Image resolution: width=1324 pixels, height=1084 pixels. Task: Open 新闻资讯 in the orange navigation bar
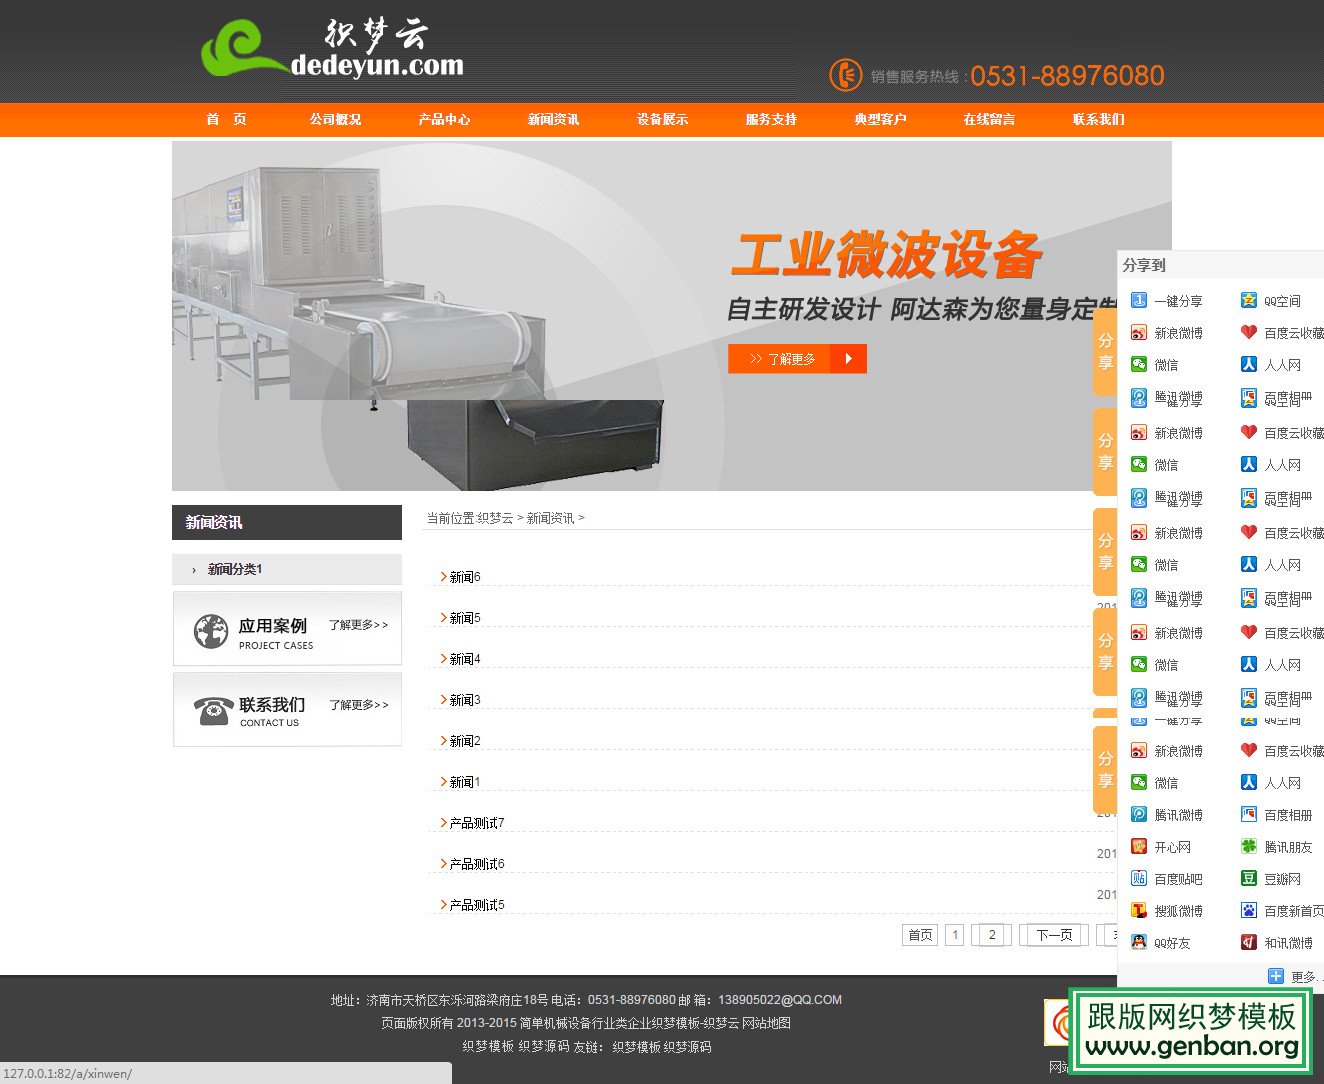click(553, 119)
